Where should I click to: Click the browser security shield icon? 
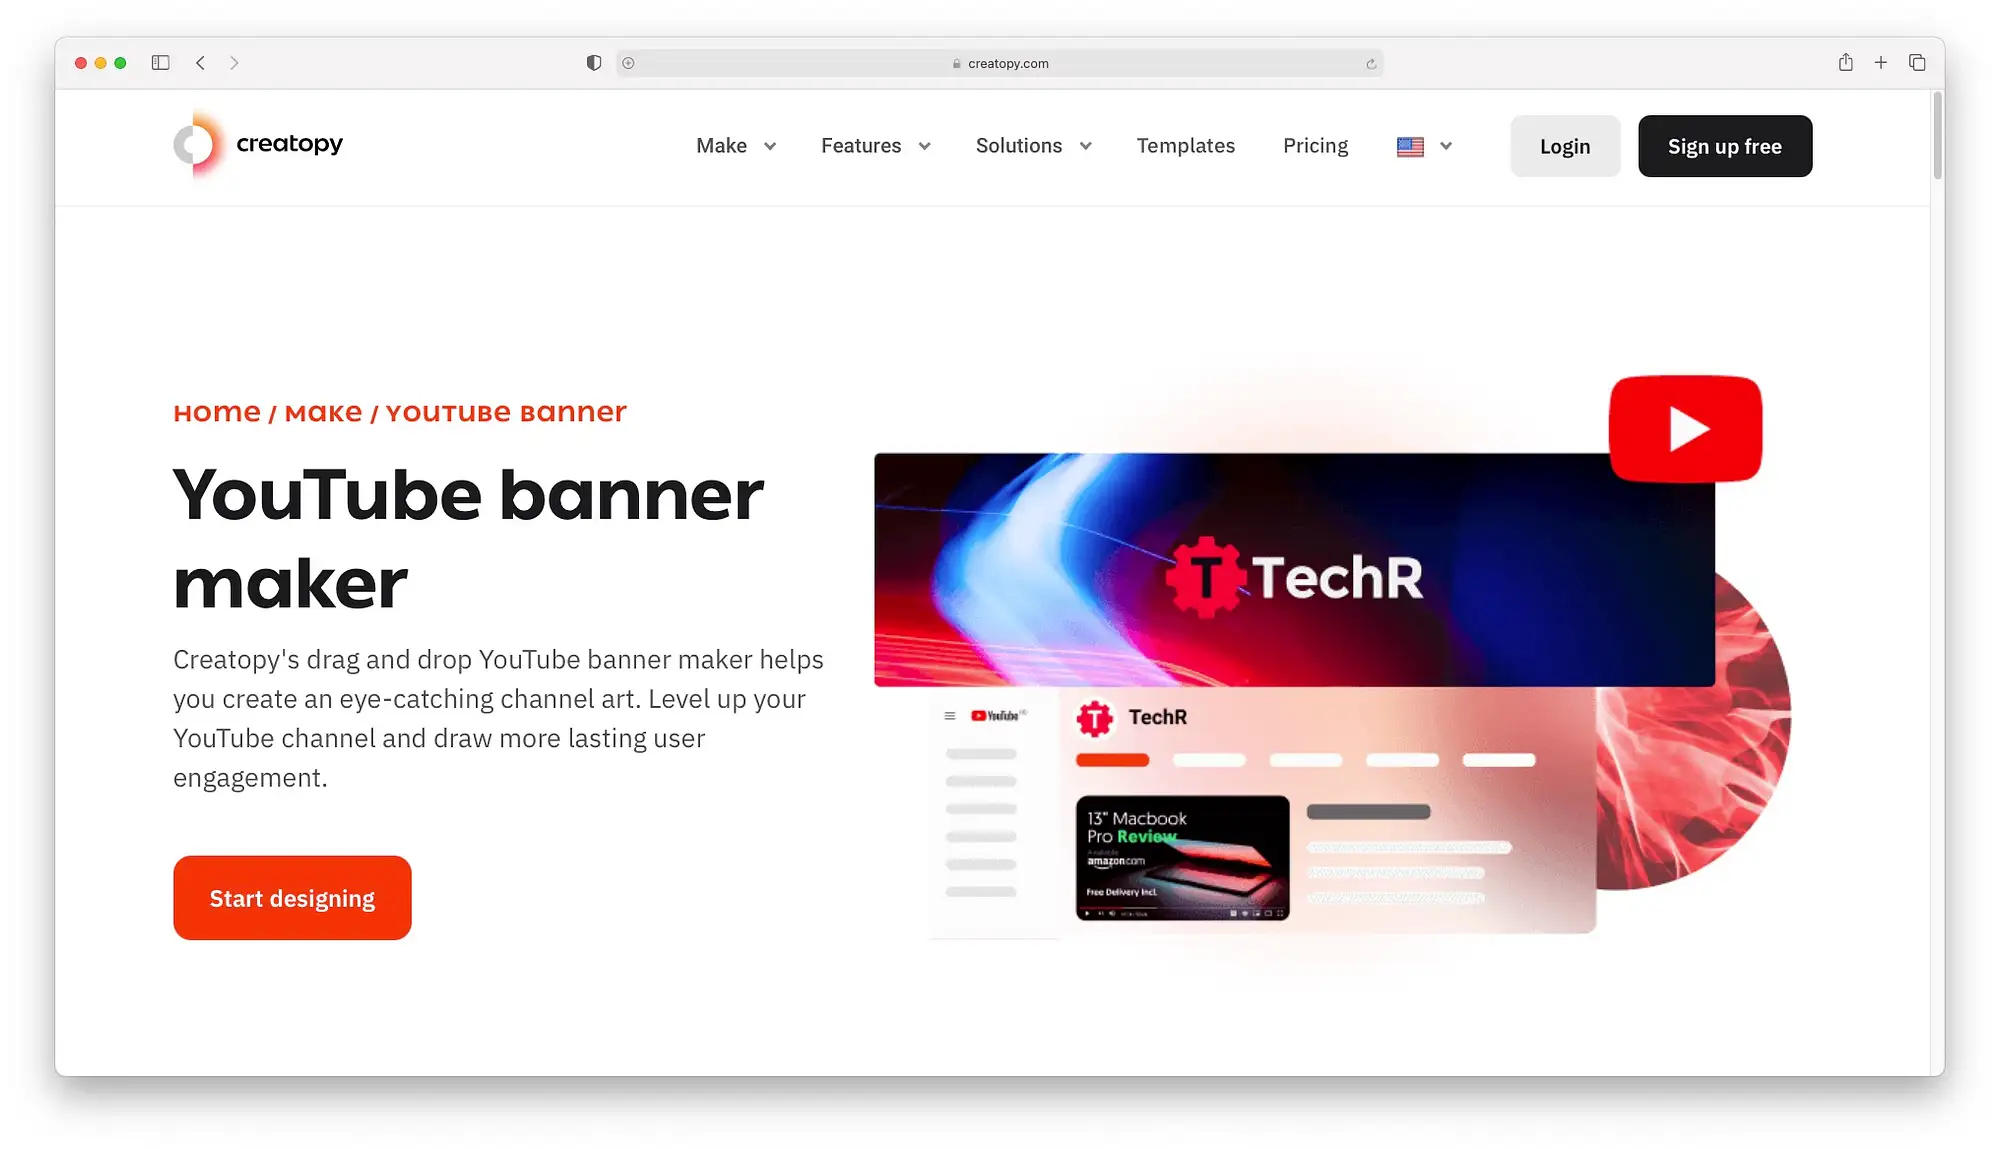pyautogui.click(x=593, y=62)
